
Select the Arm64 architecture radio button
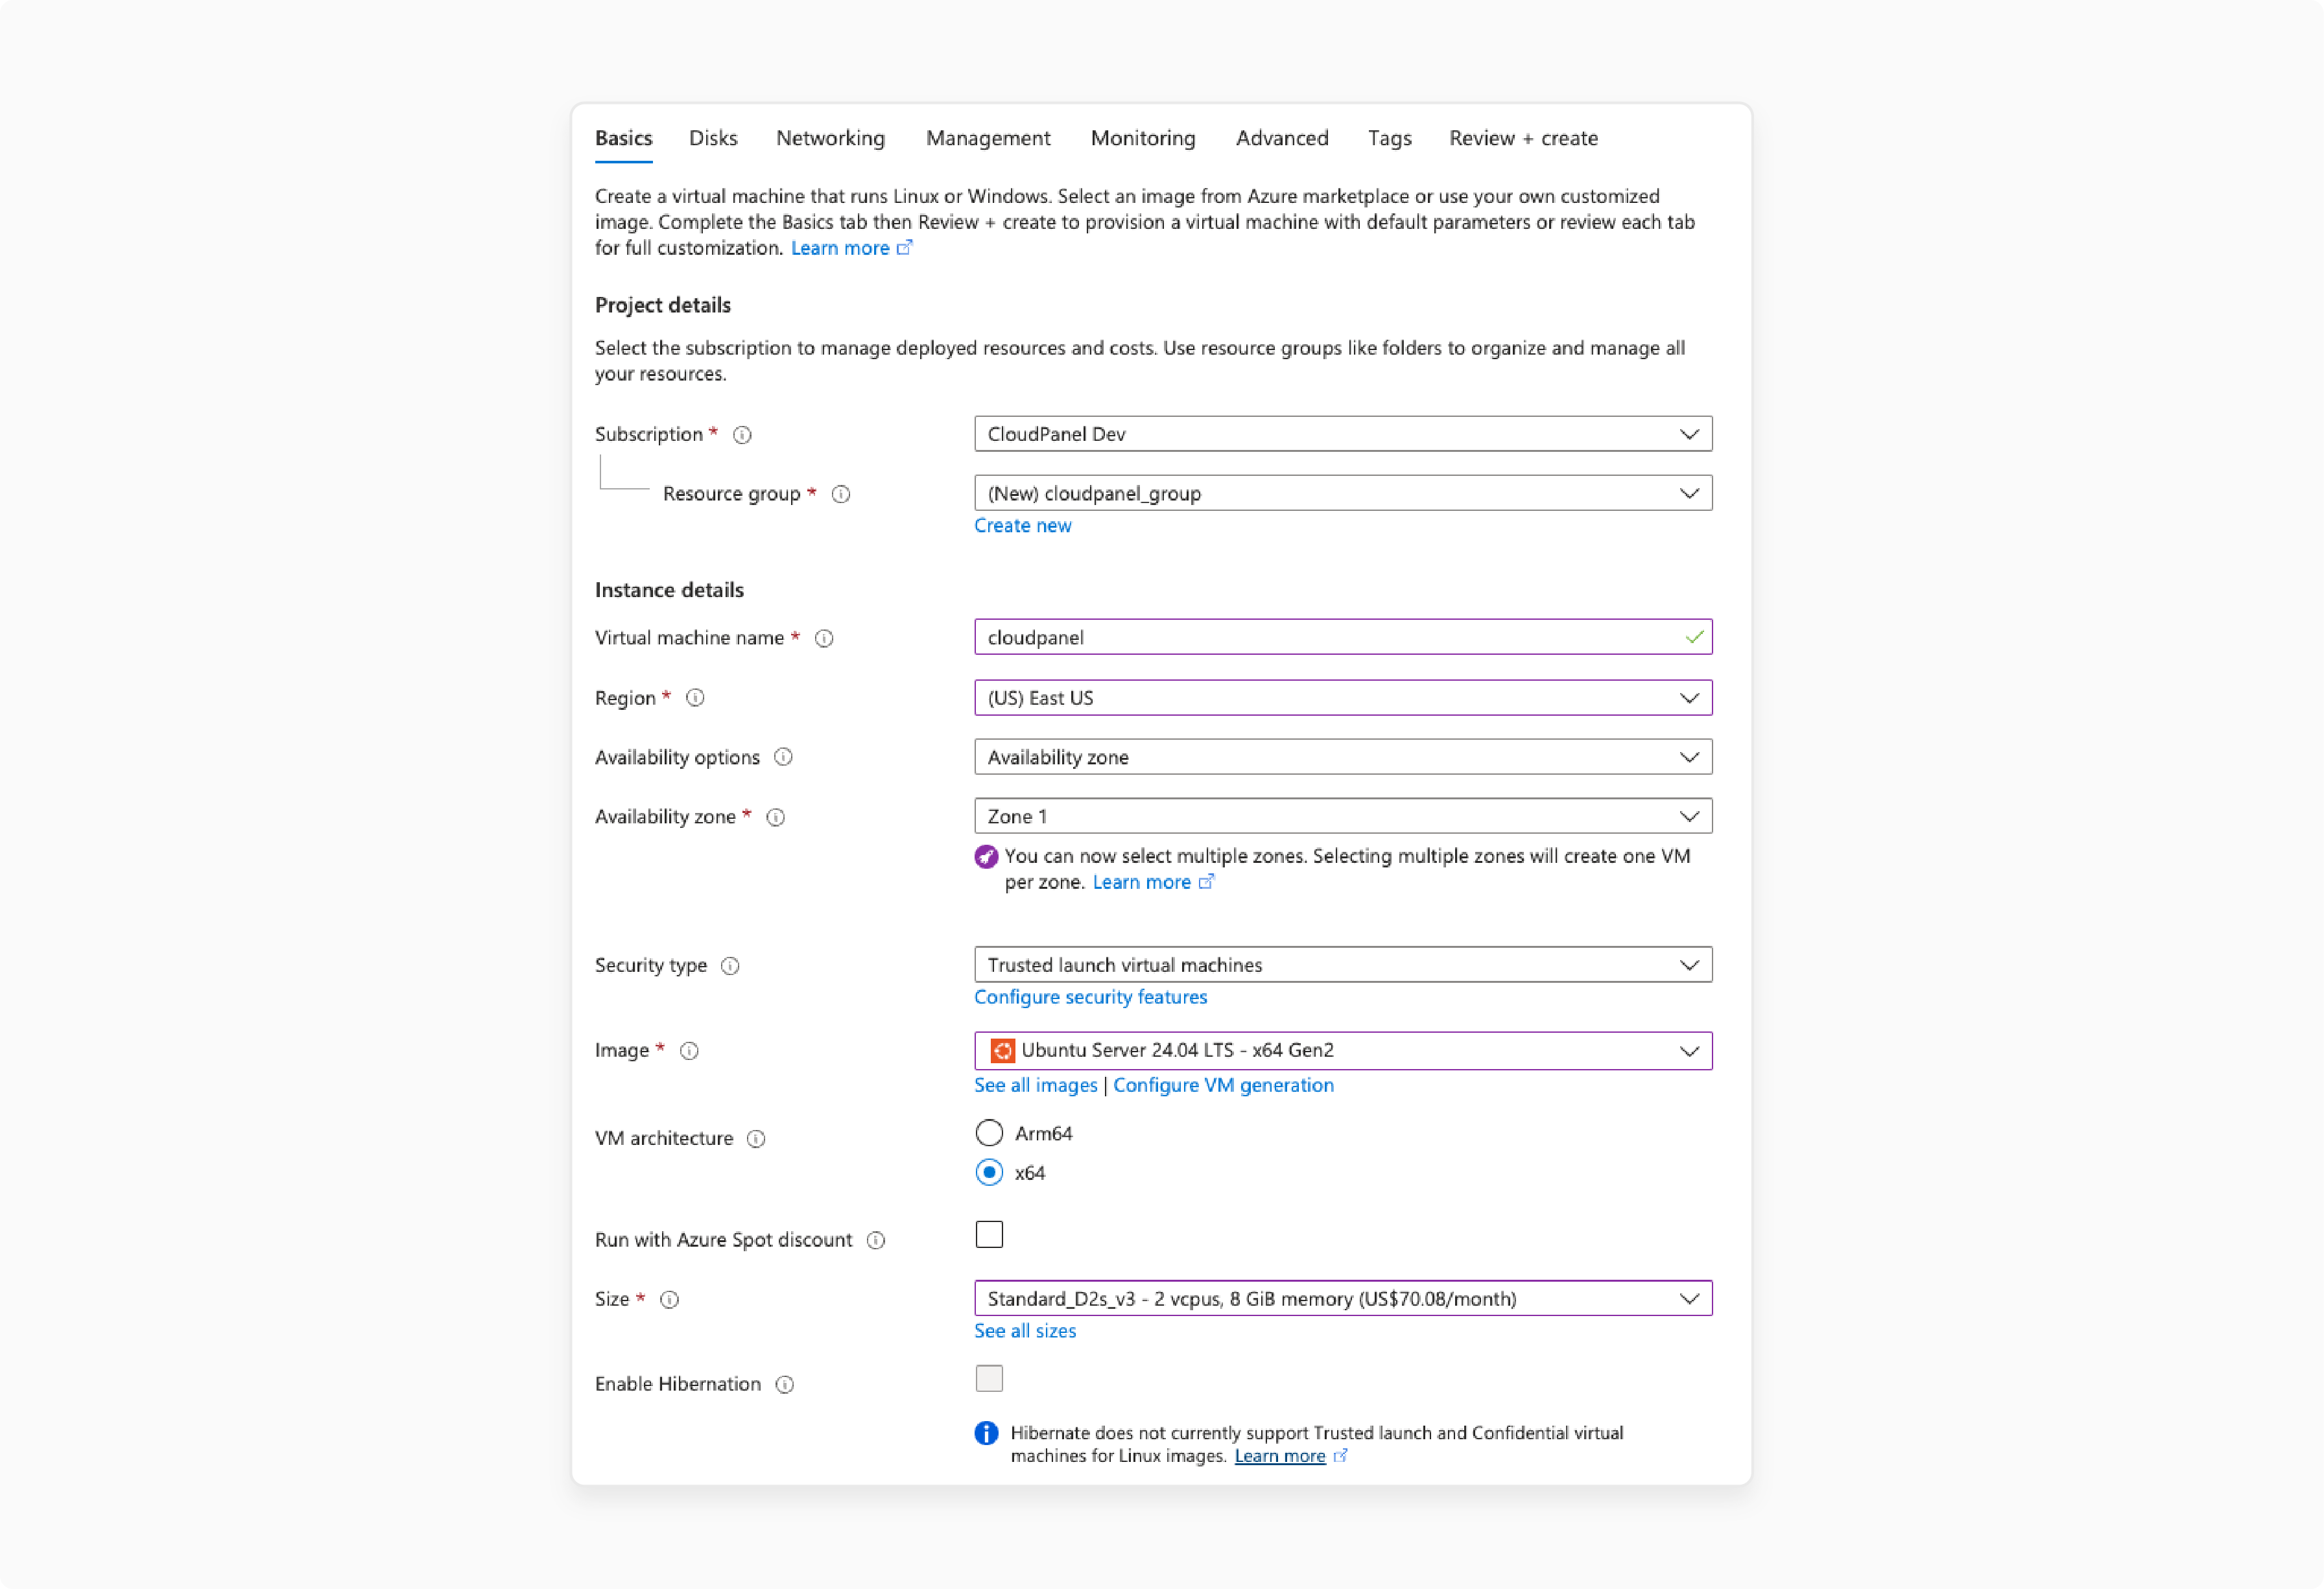(989, 1133)
